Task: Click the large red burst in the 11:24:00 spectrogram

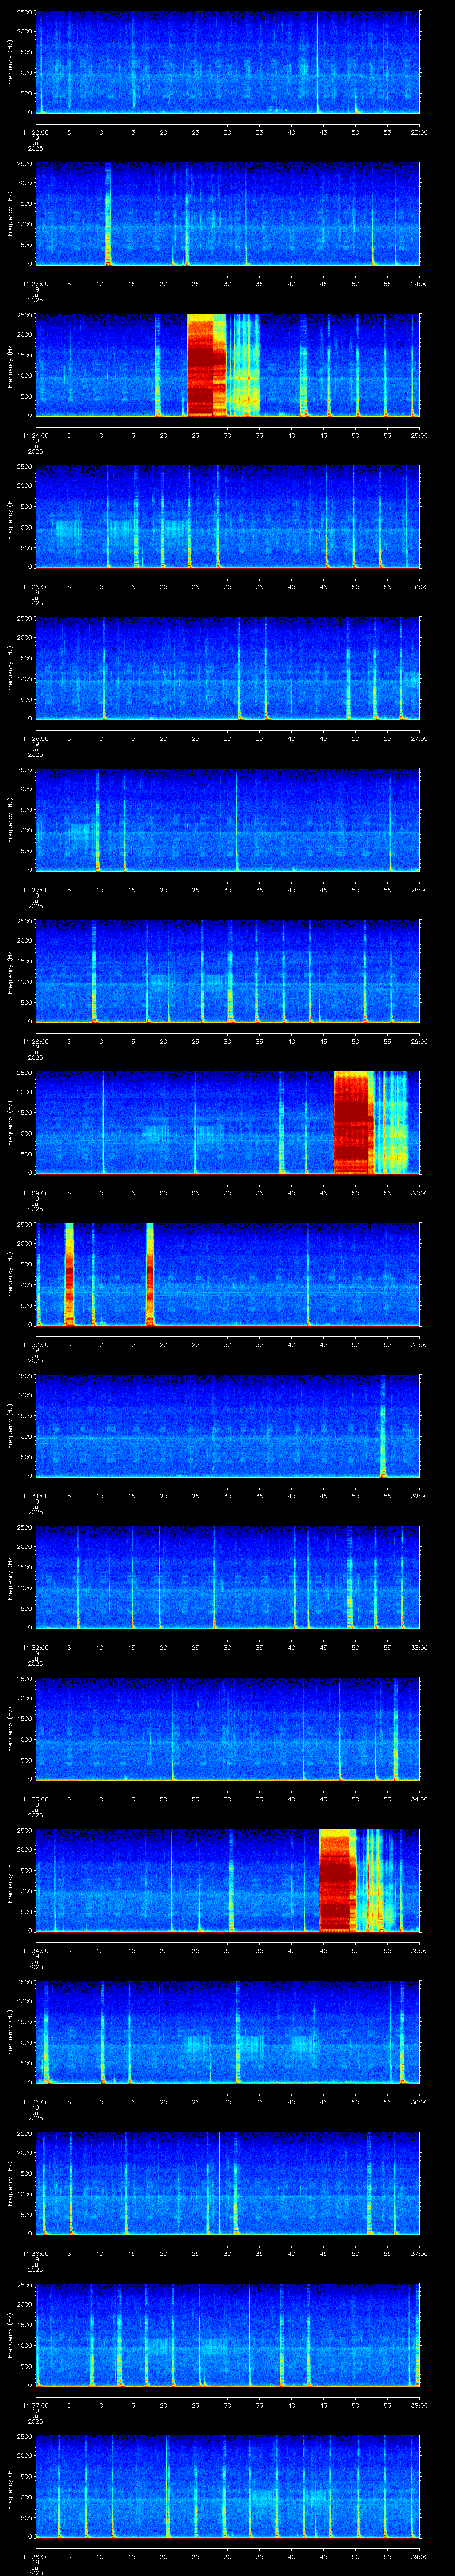Action: (207, 365)
